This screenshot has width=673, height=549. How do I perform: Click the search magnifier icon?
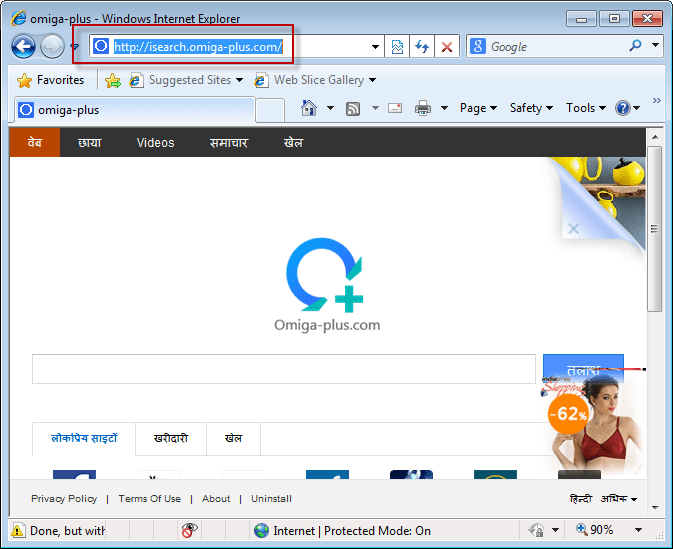635,45
